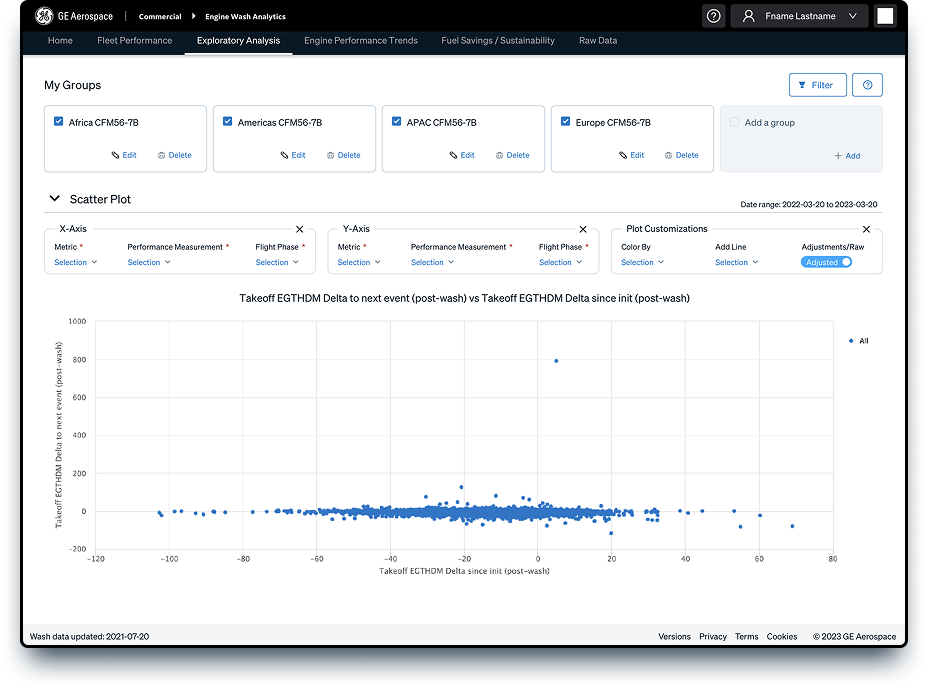
Task: Select the Exploratory Analysis tab
Action: point(239,41)
